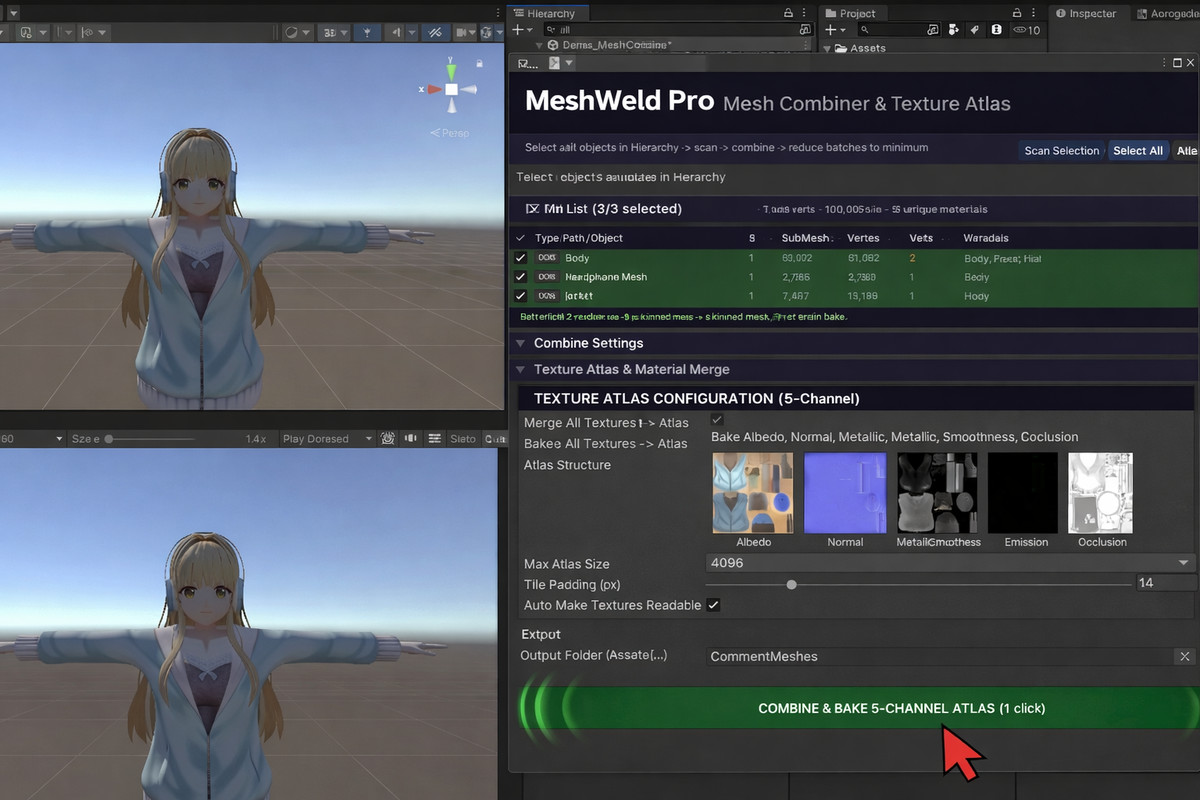Screen dimensions: 1200x800
Task: Lock the scene gizmo rotation
Action: [480, 63]
